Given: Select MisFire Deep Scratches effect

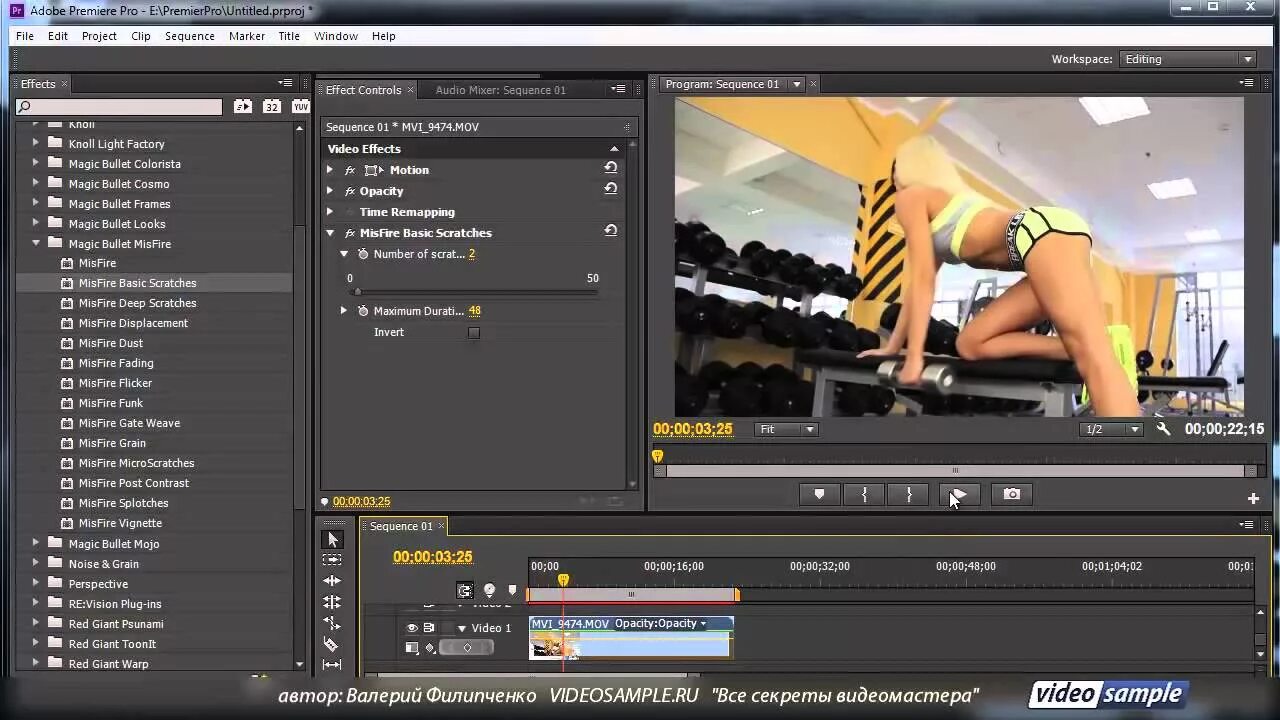Looking at the screenshot, I should (x=138, y=303).
